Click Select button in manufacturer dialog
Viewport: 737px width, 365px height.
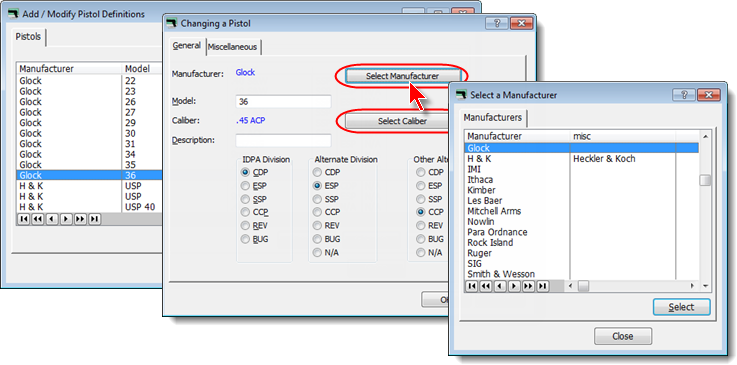click(682, 307)
